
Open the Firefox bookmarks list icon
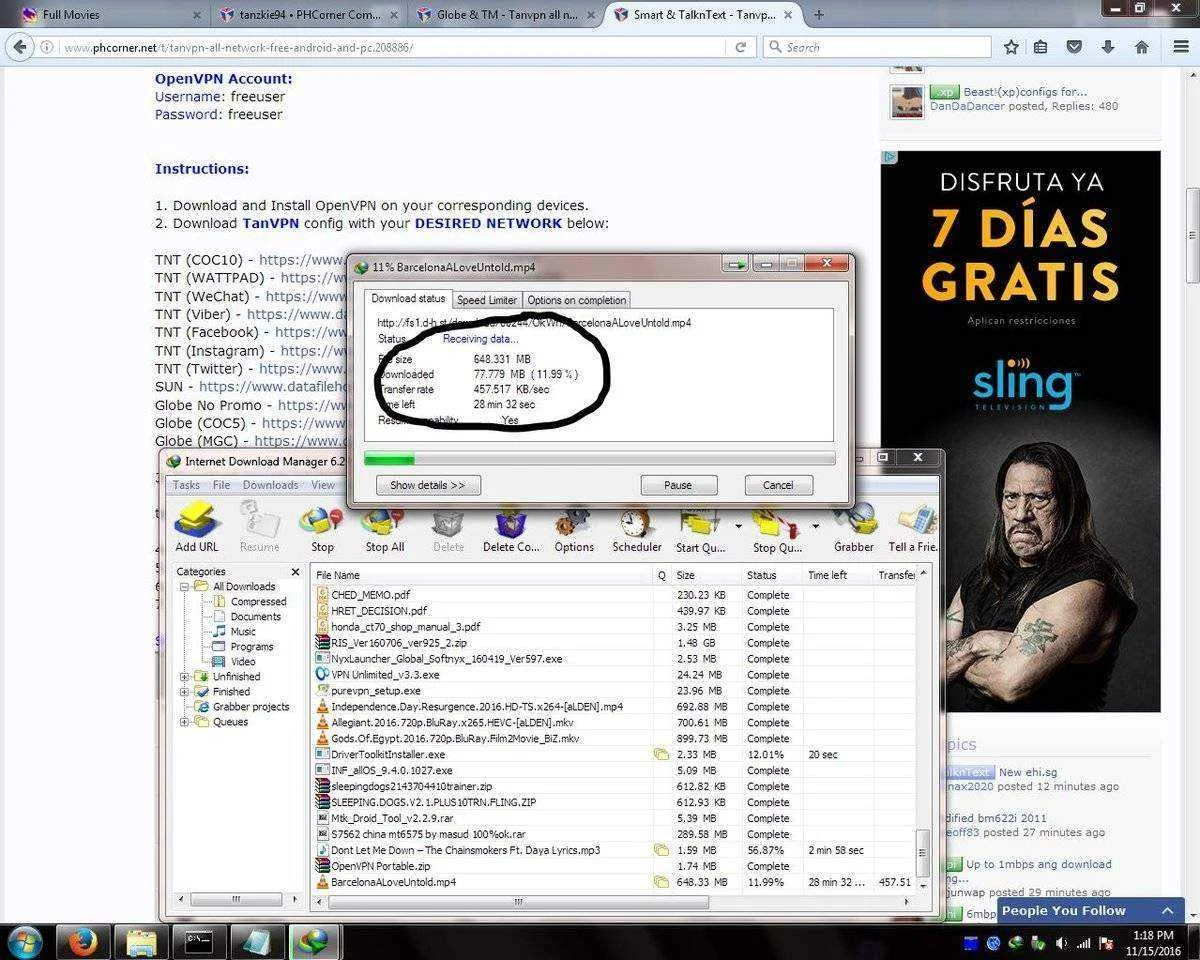(x=1041, y=47)
